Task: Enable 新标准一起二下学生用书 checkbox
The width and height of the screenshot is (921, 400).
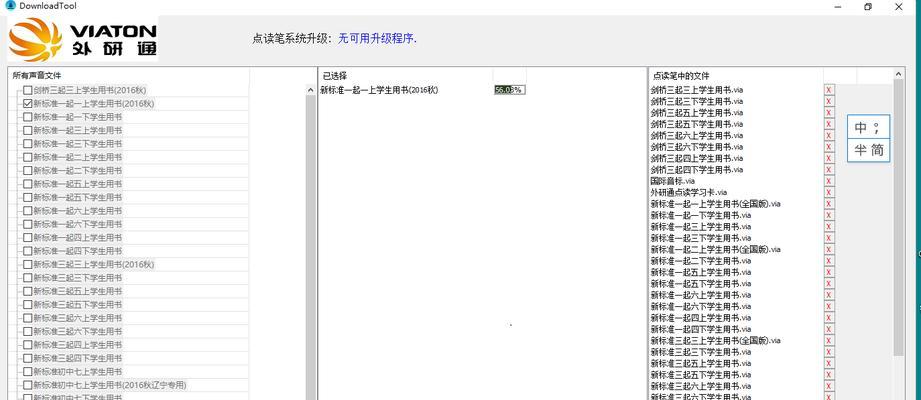Action: point(28,170)
